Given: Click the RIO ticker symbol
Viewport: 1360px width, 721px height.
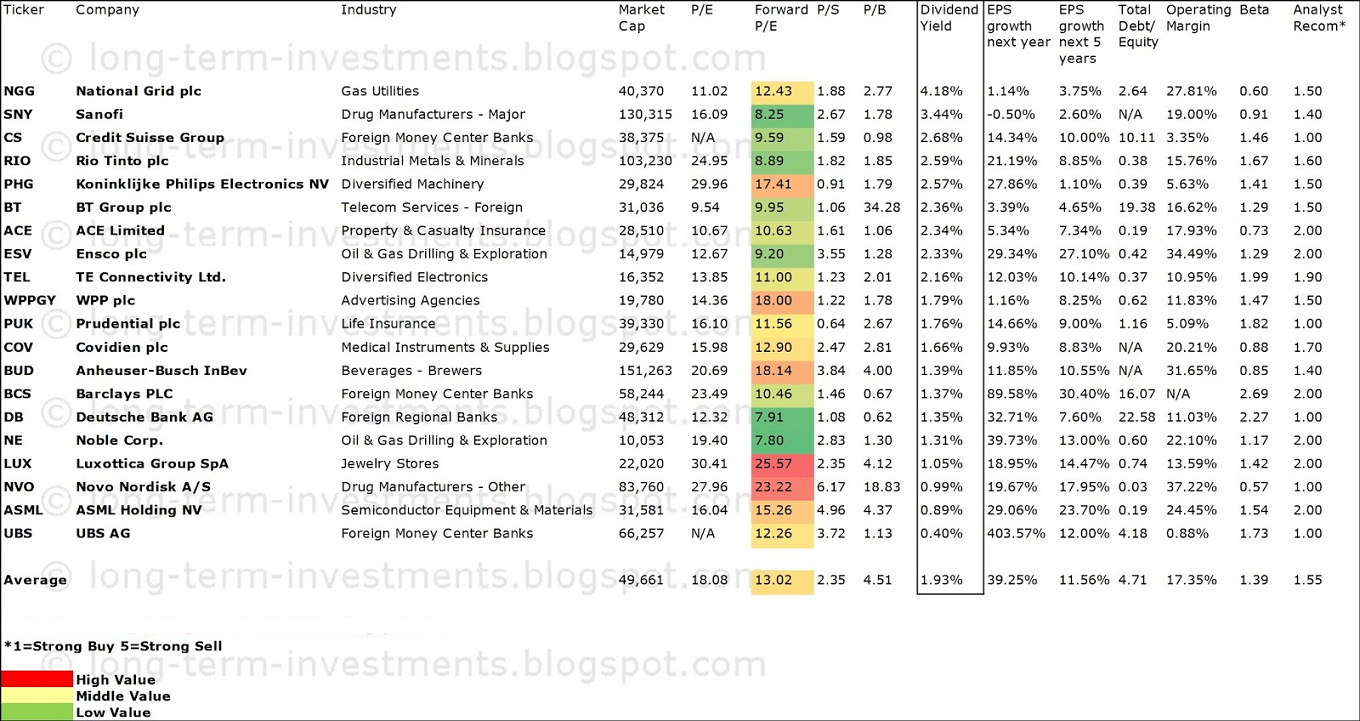Looking at the screenshot, I should (16, 160).
